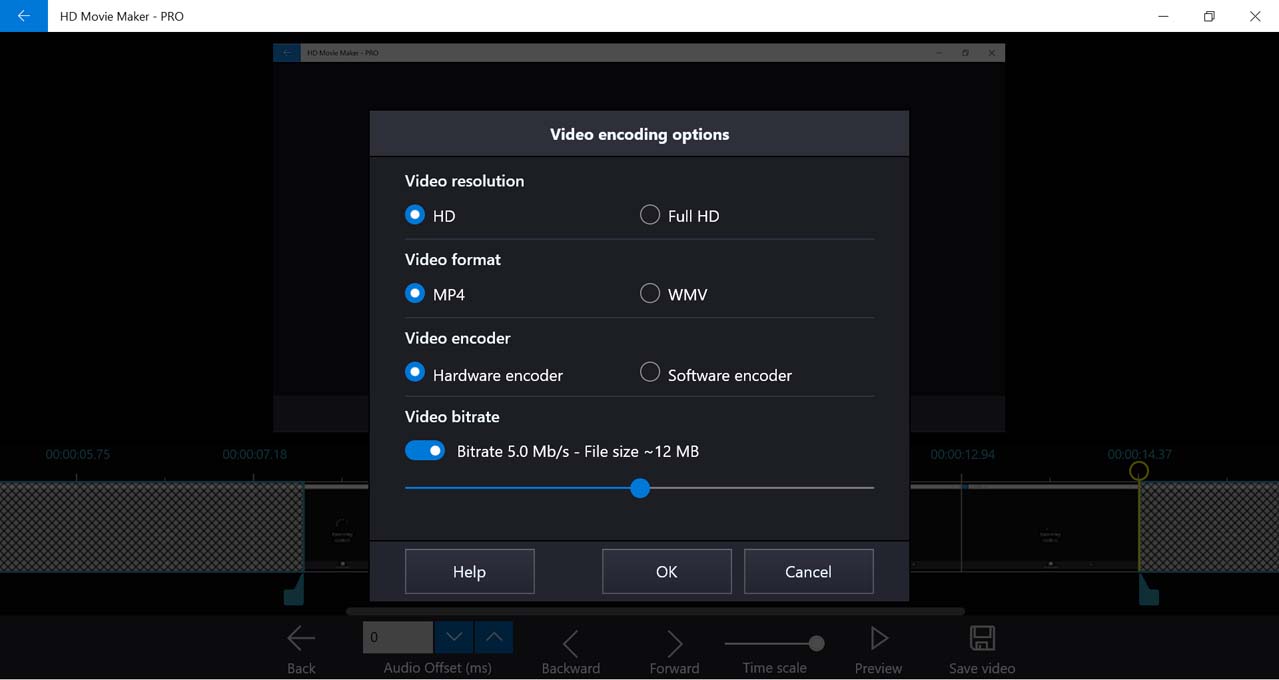
Task: Click the Save video floppy disk icon
Action: [x=982, y=639]
